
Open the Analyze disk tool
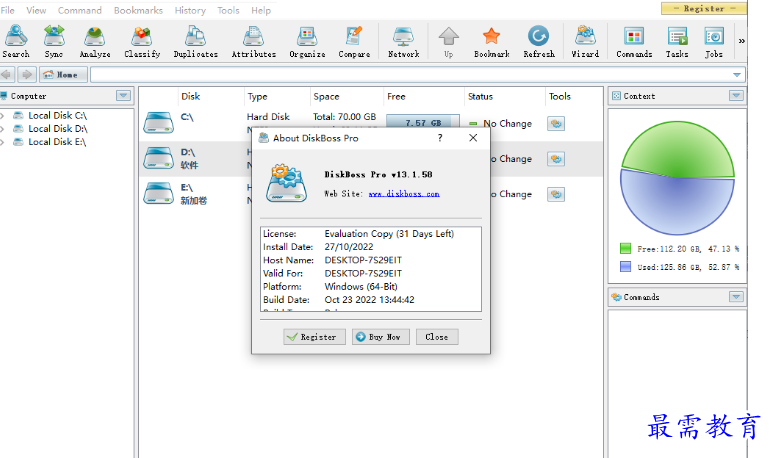(x=95, y=42)
